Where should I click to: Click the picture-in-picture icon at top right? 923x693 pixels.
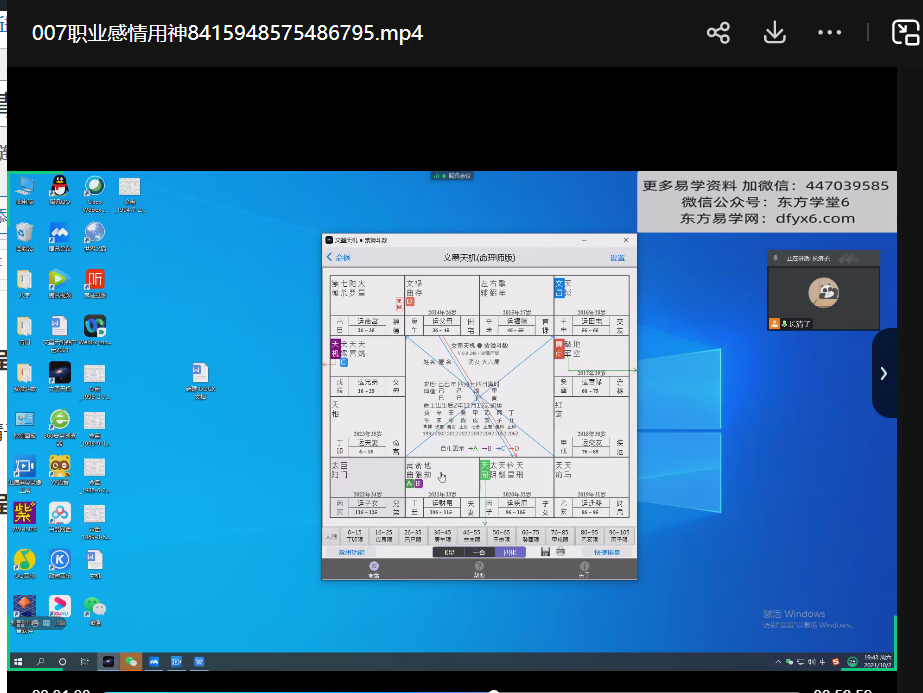[x=903, y=33]
